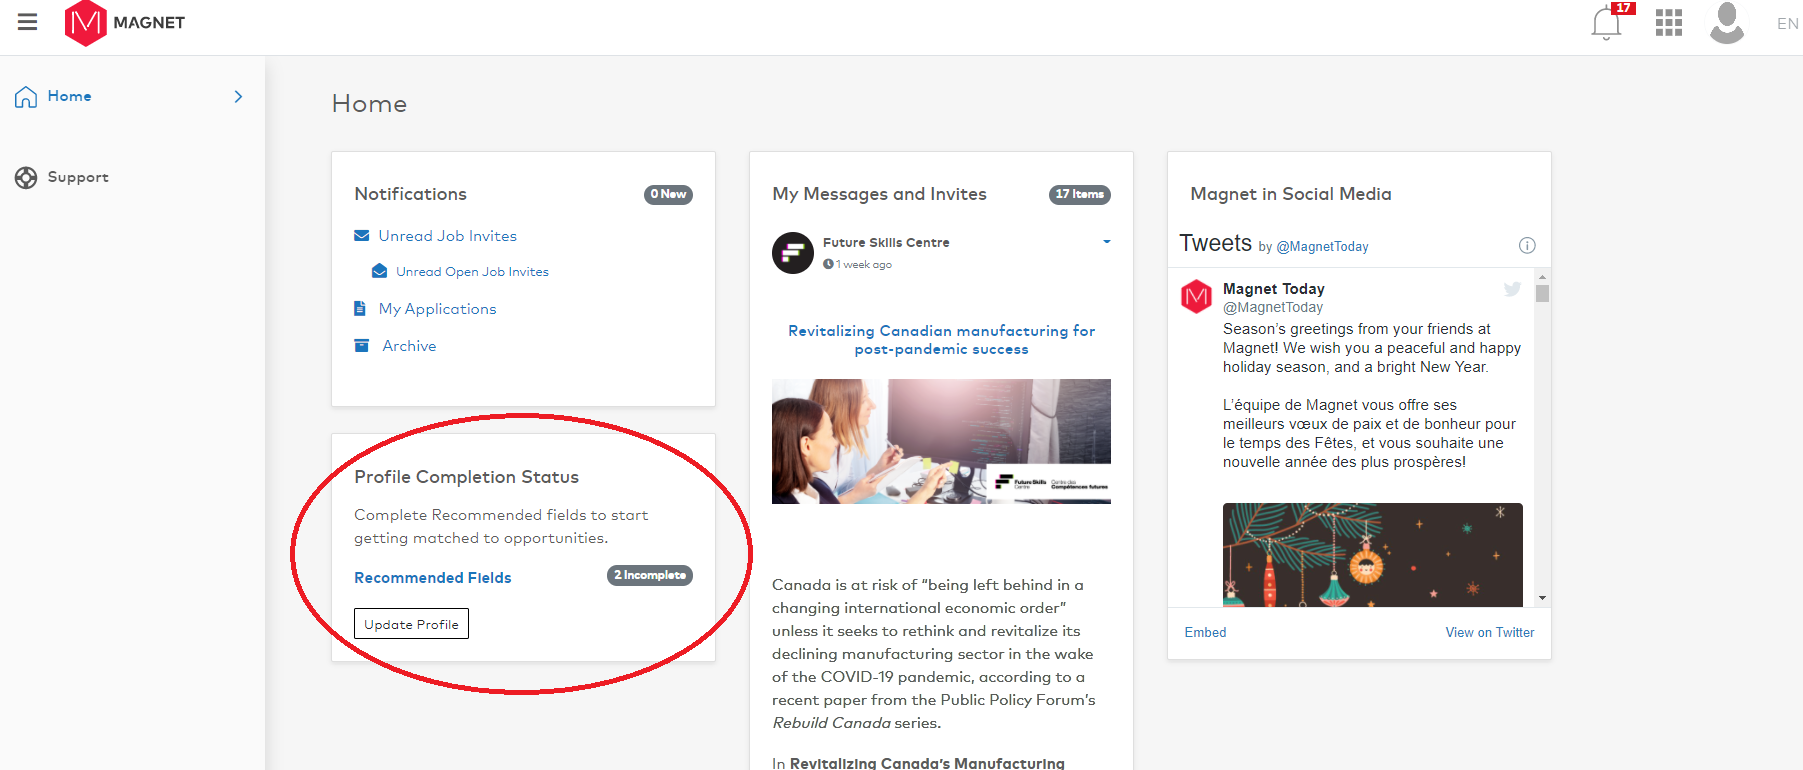Expand the Home sidebar chevron
1803x770 pixels.
click(238, 97)
